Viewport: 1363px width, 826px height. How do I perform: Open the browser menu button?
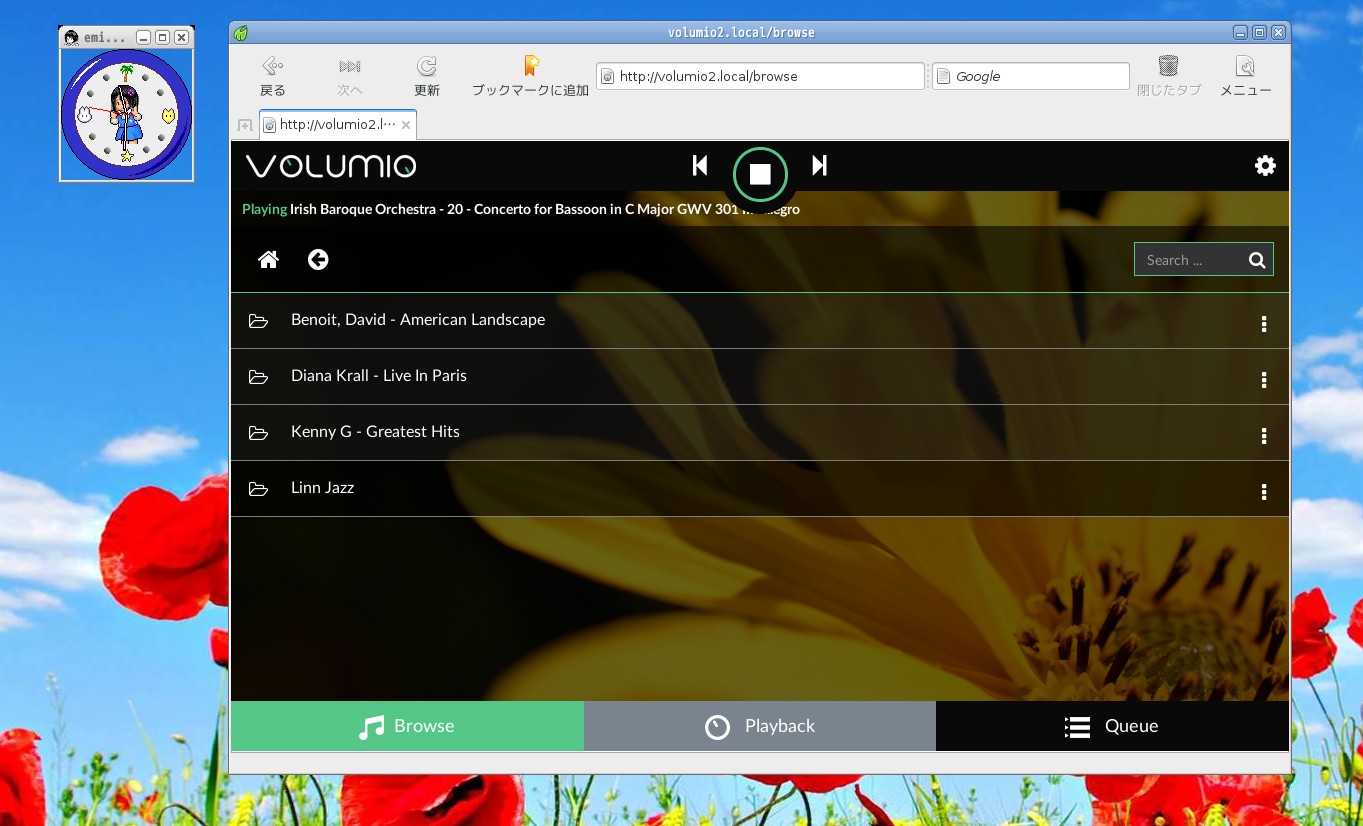tap(1245, 76)
